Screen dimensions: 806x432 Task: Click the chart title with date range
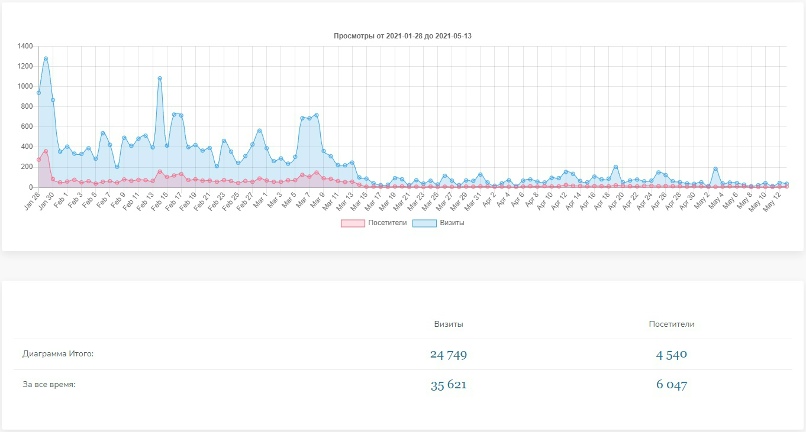[x=402, y=36]
